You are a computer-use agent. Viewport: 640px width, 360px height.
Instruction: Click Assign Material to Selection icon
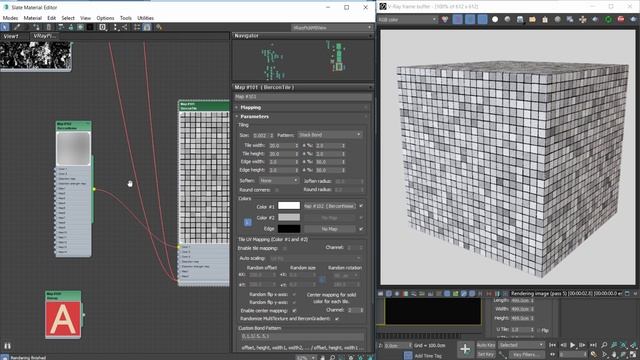click(36, 27)
